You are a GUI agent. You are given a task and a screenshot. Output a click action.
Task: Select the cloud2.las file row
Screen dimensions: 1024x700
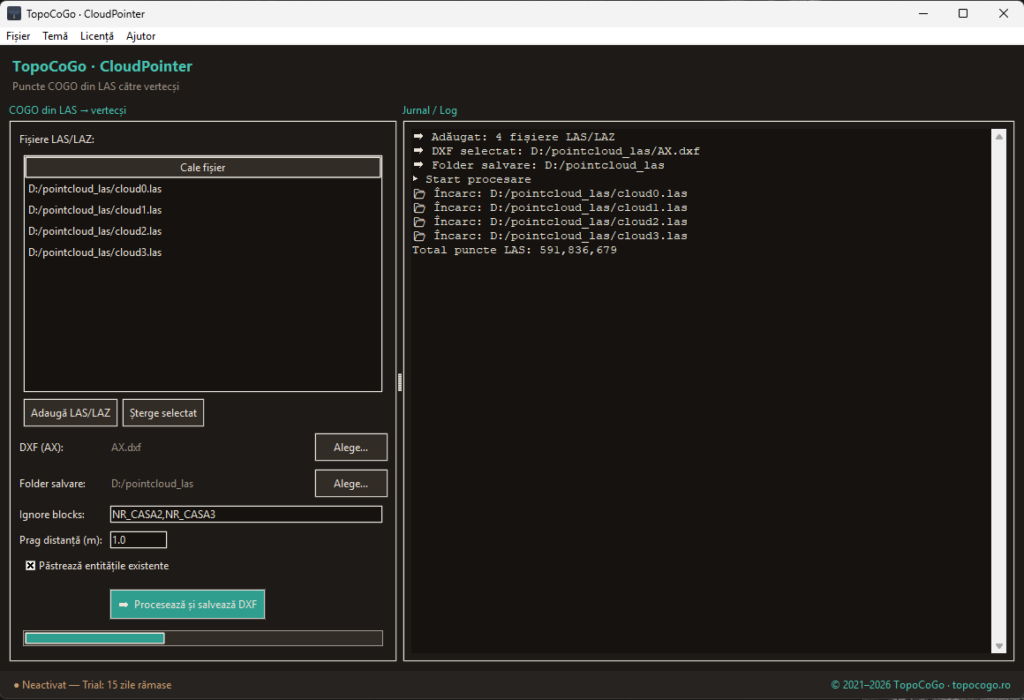tap(202, 231)
